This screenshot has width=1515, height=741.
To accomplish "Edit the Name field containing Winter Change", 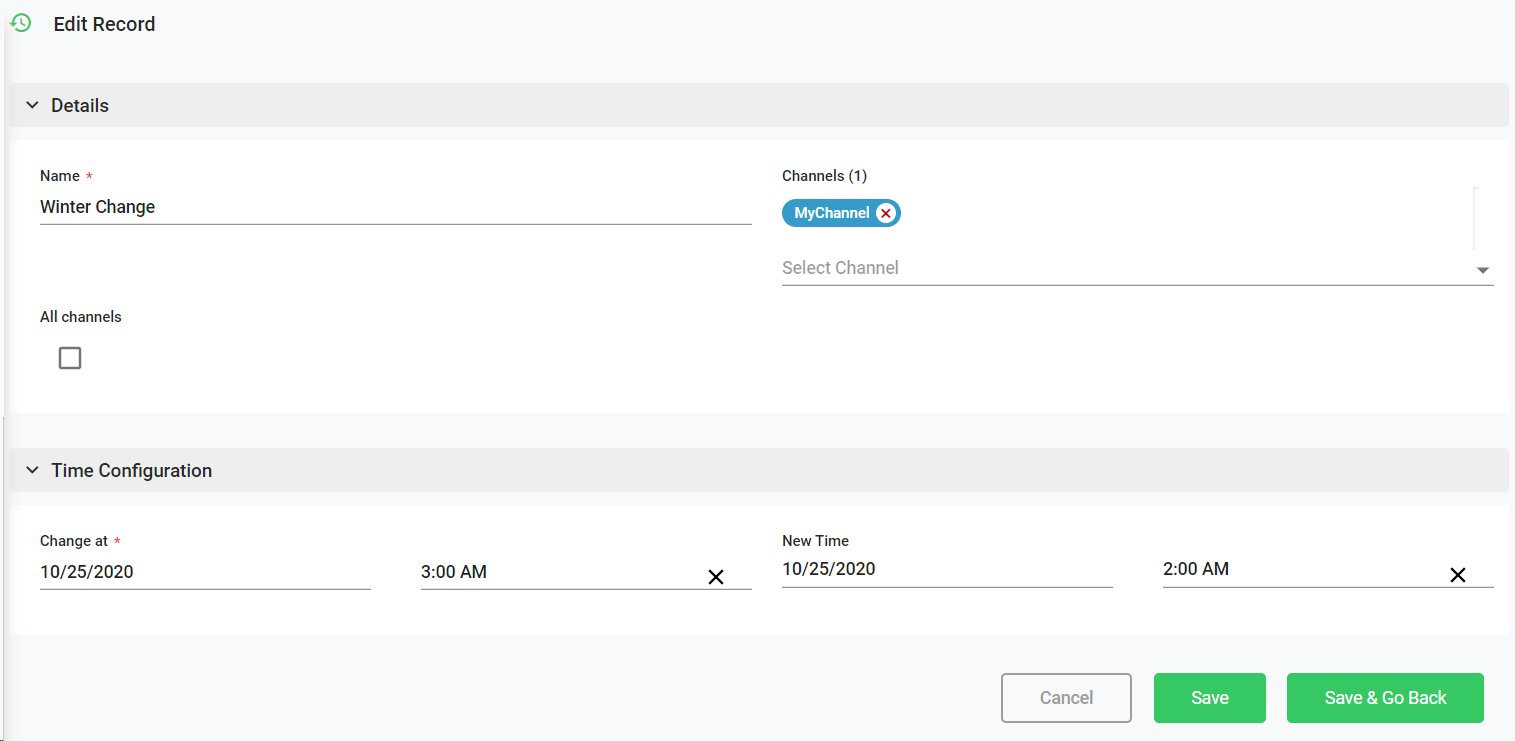I will coord(395,207).
